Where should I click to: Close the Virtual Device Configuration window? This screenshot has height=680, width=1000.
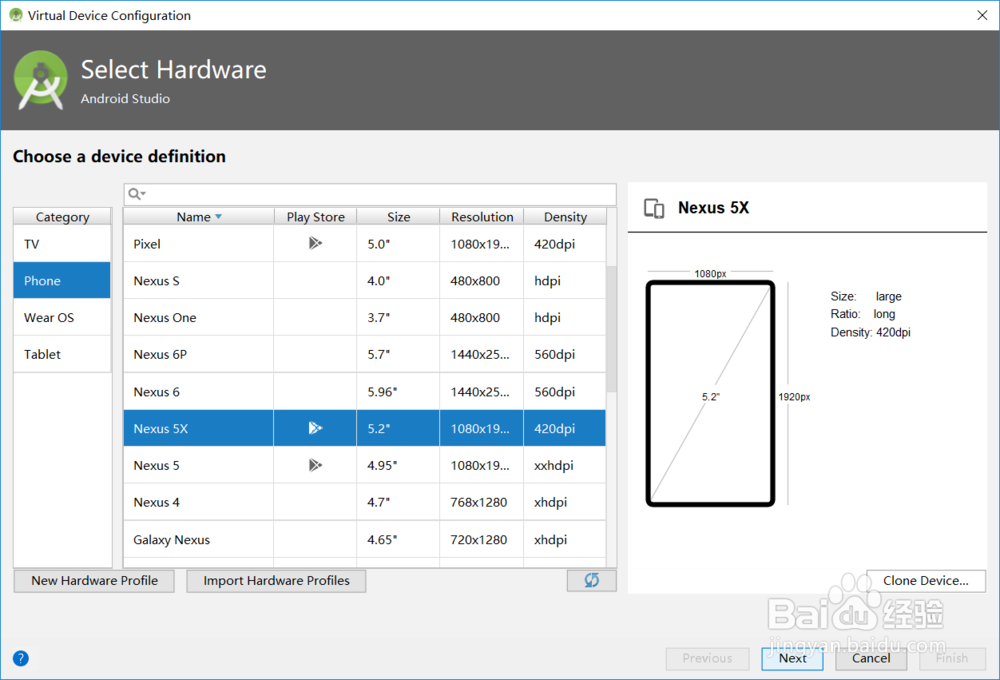click(982, 15)
